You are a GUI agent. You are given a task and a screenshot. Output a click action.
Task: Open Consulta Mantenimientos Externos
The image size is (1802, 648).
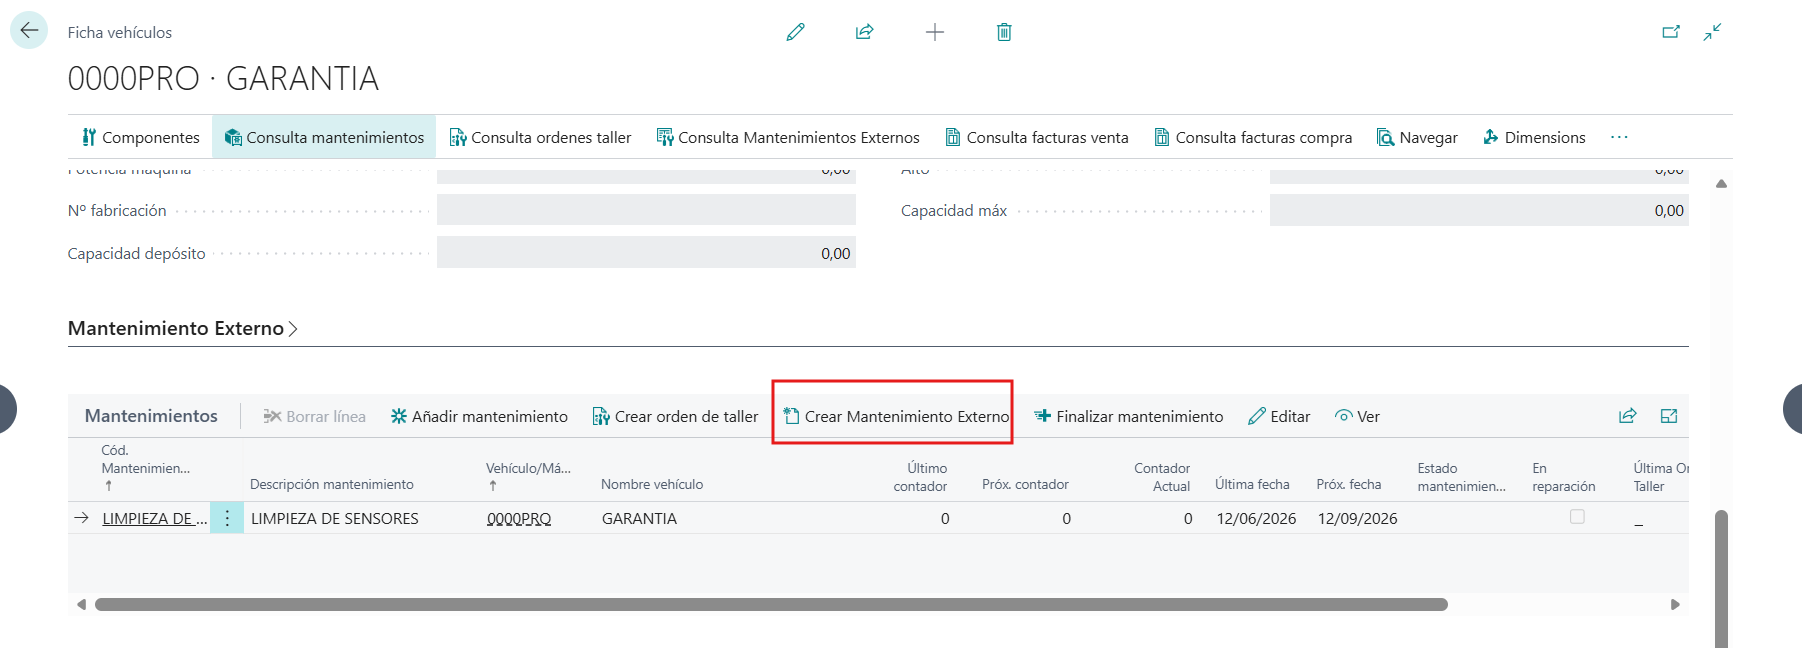pos(788,137)
